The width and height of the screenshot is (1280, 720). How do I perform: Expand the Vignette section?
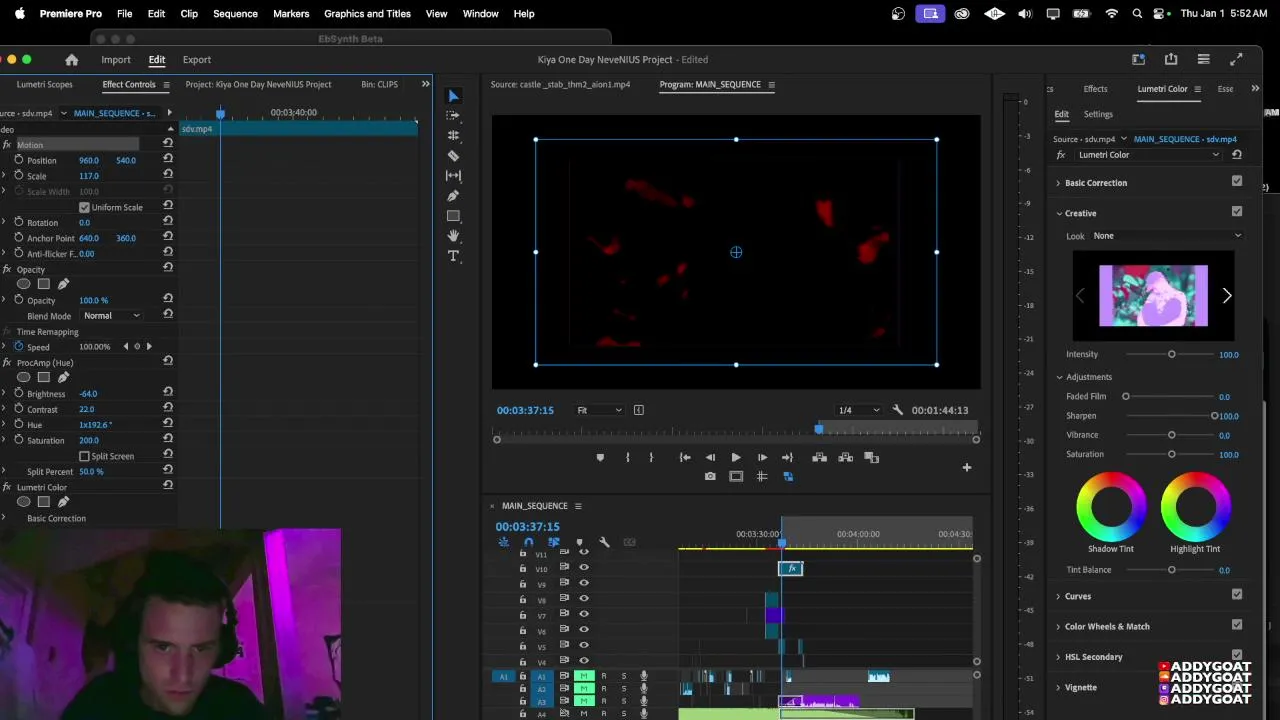coord(1058,688)
